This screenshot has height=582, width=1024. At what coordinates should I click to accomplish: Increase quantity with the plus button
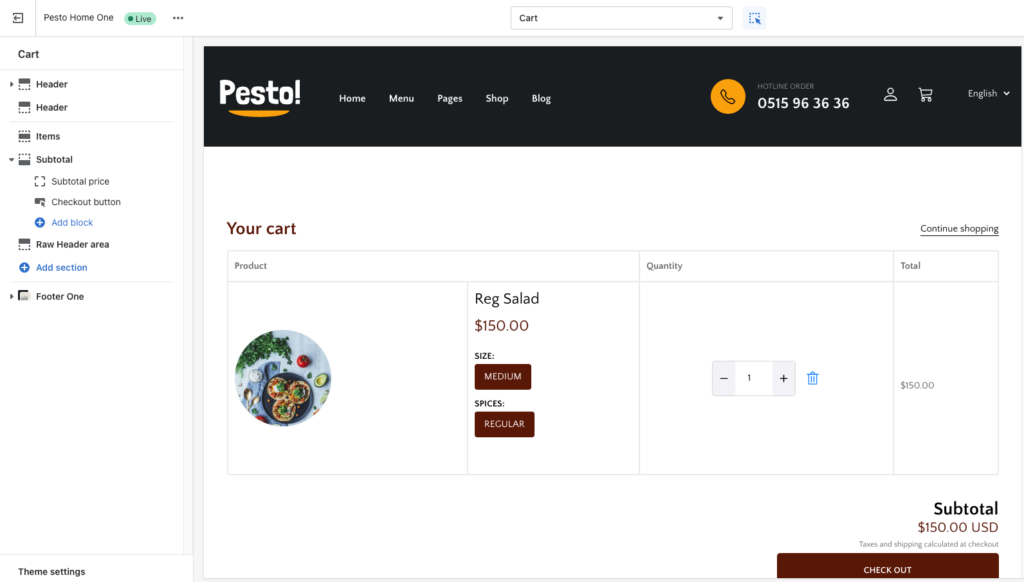point(783,378)
